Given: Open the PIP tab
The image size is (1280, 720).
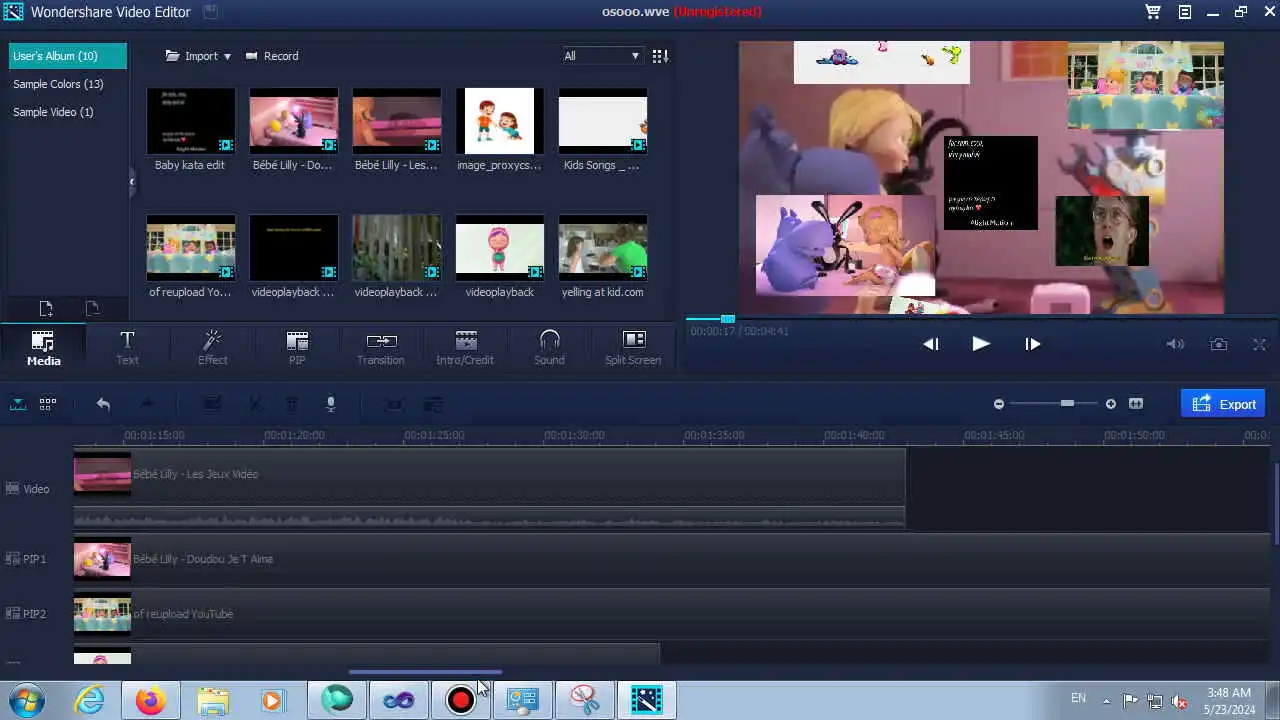Looking at the screenshot, I should coord(297,347).
